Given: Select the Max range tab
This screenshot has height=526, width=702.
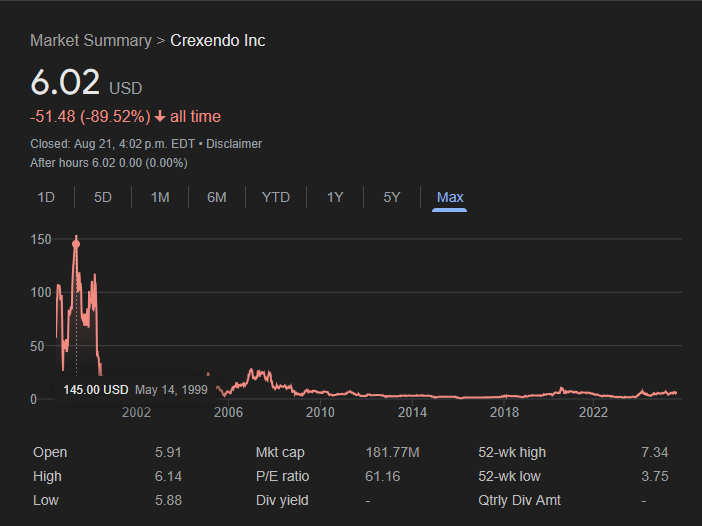Looking at the screenshot, I should 450,197.
